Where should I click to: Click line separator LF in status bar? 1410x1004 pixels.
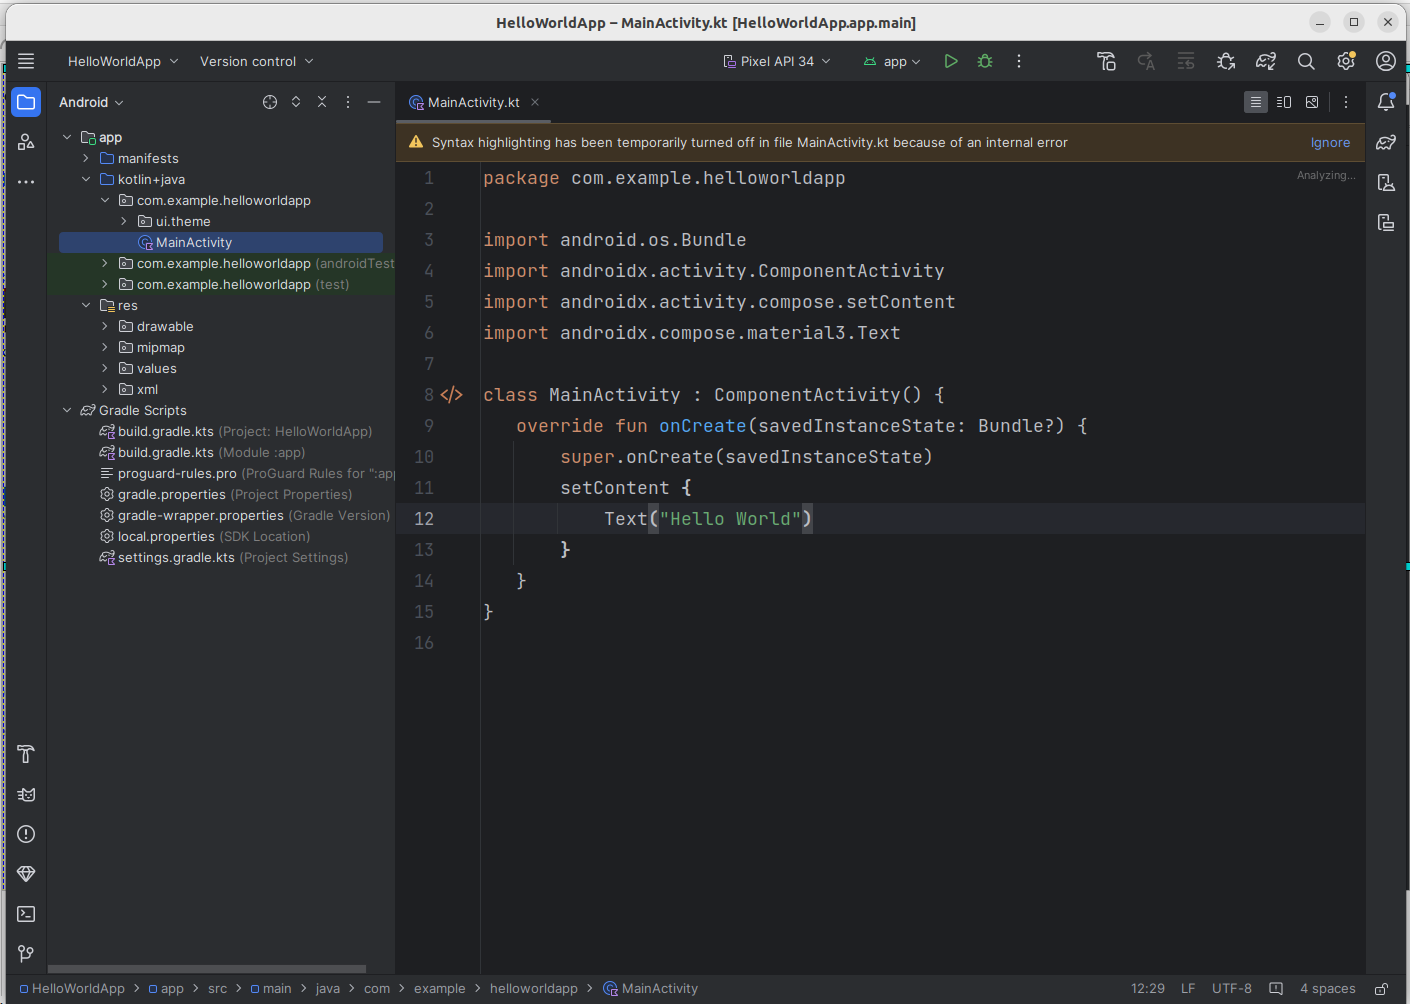[1188, 989]
